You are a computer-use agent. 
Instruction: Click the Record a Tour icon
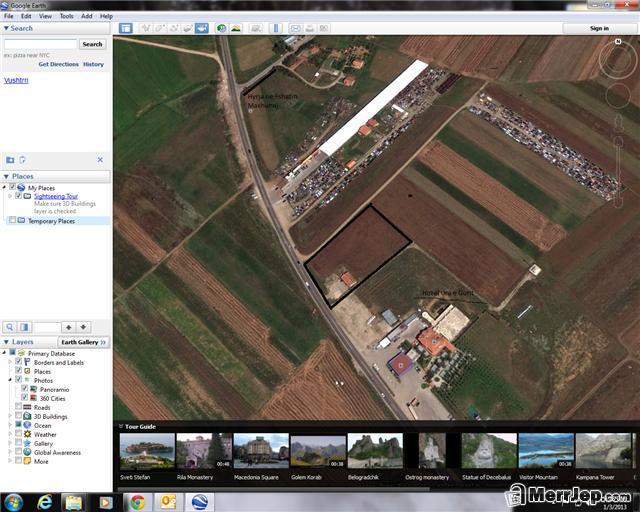click(202, 28)
